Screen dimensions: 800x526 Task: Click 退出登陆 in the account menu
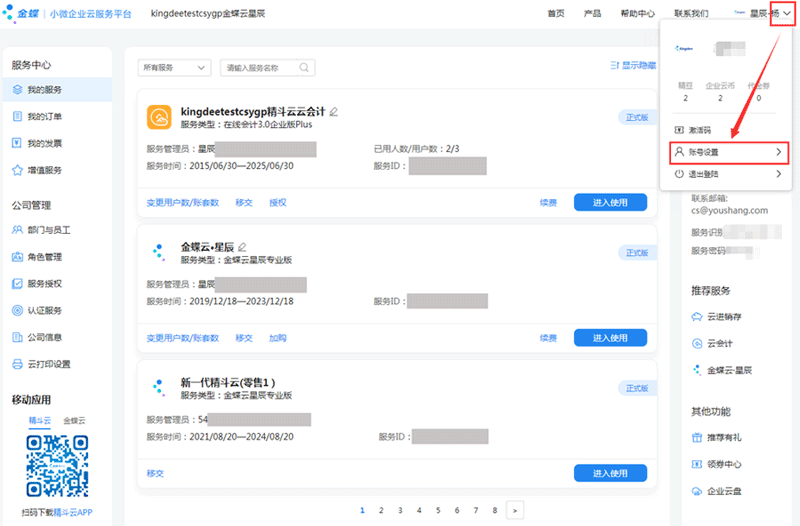pos(703,174)
